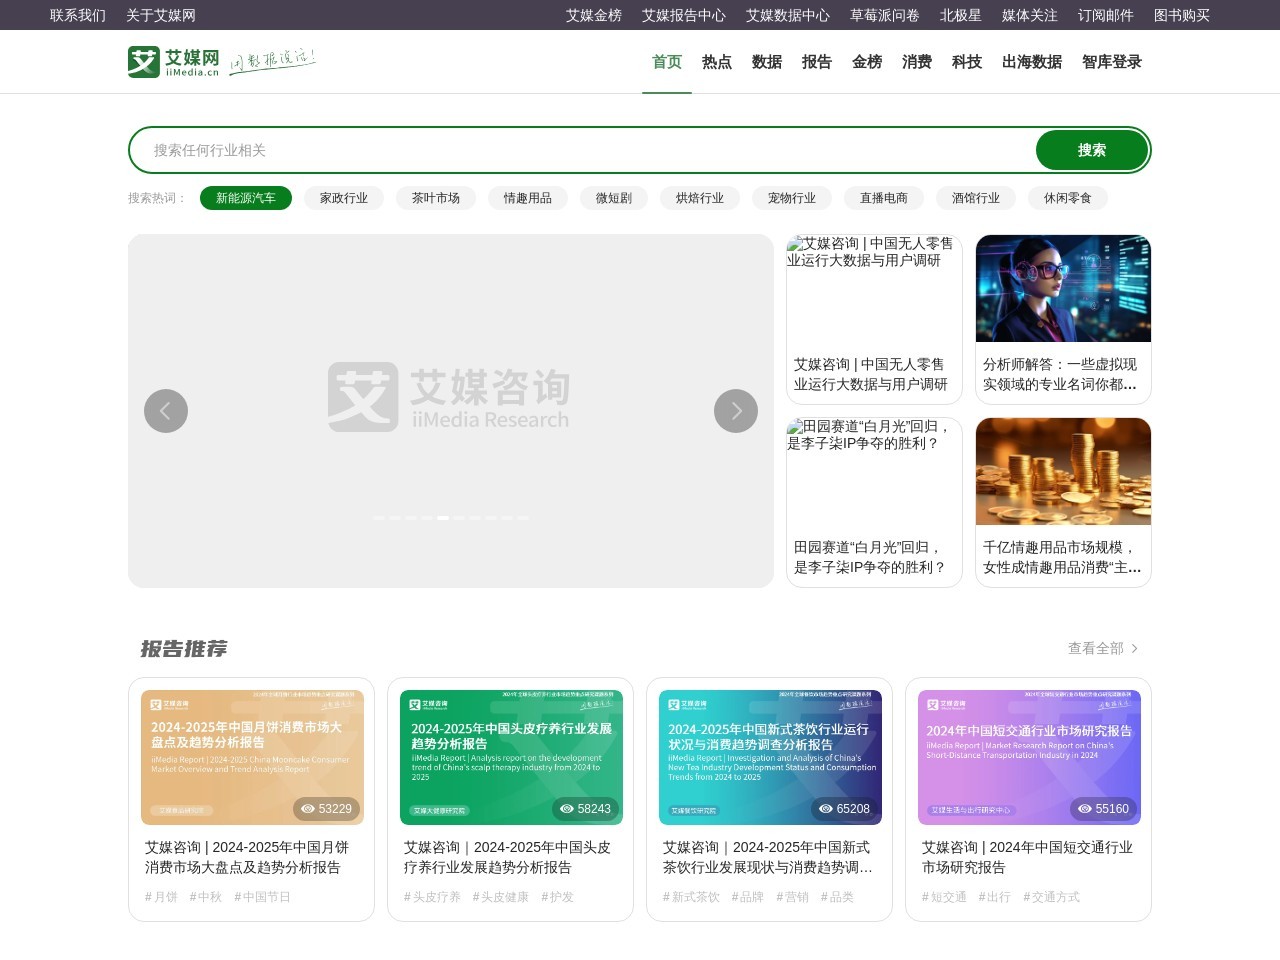
Task: Open the virtual reality analyst article thumbnail
Action: point(1063,289)
